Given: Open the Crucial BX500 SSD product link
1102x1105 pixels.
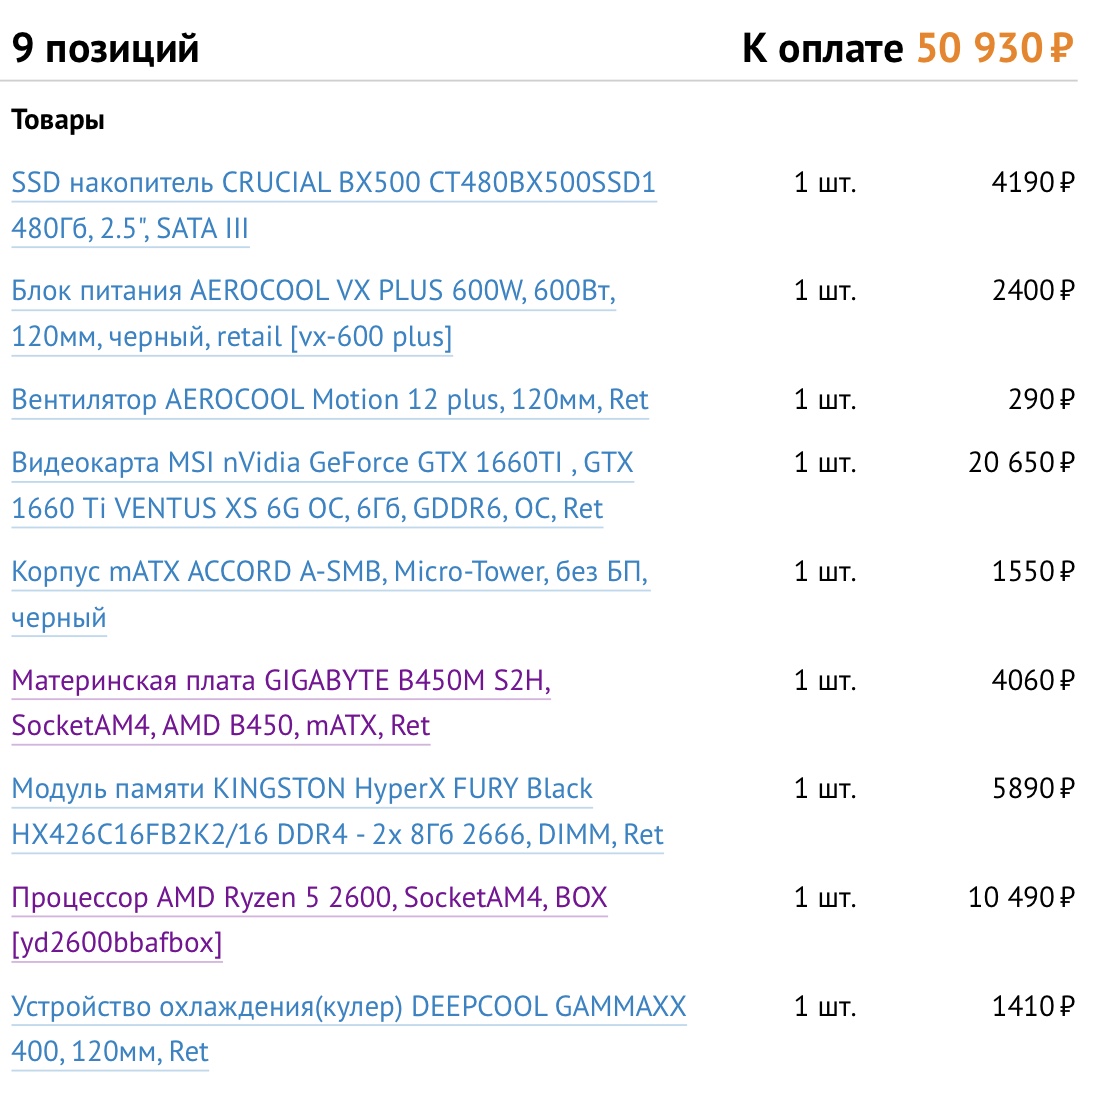Looking at the screenshot, I should click(333, 184).
